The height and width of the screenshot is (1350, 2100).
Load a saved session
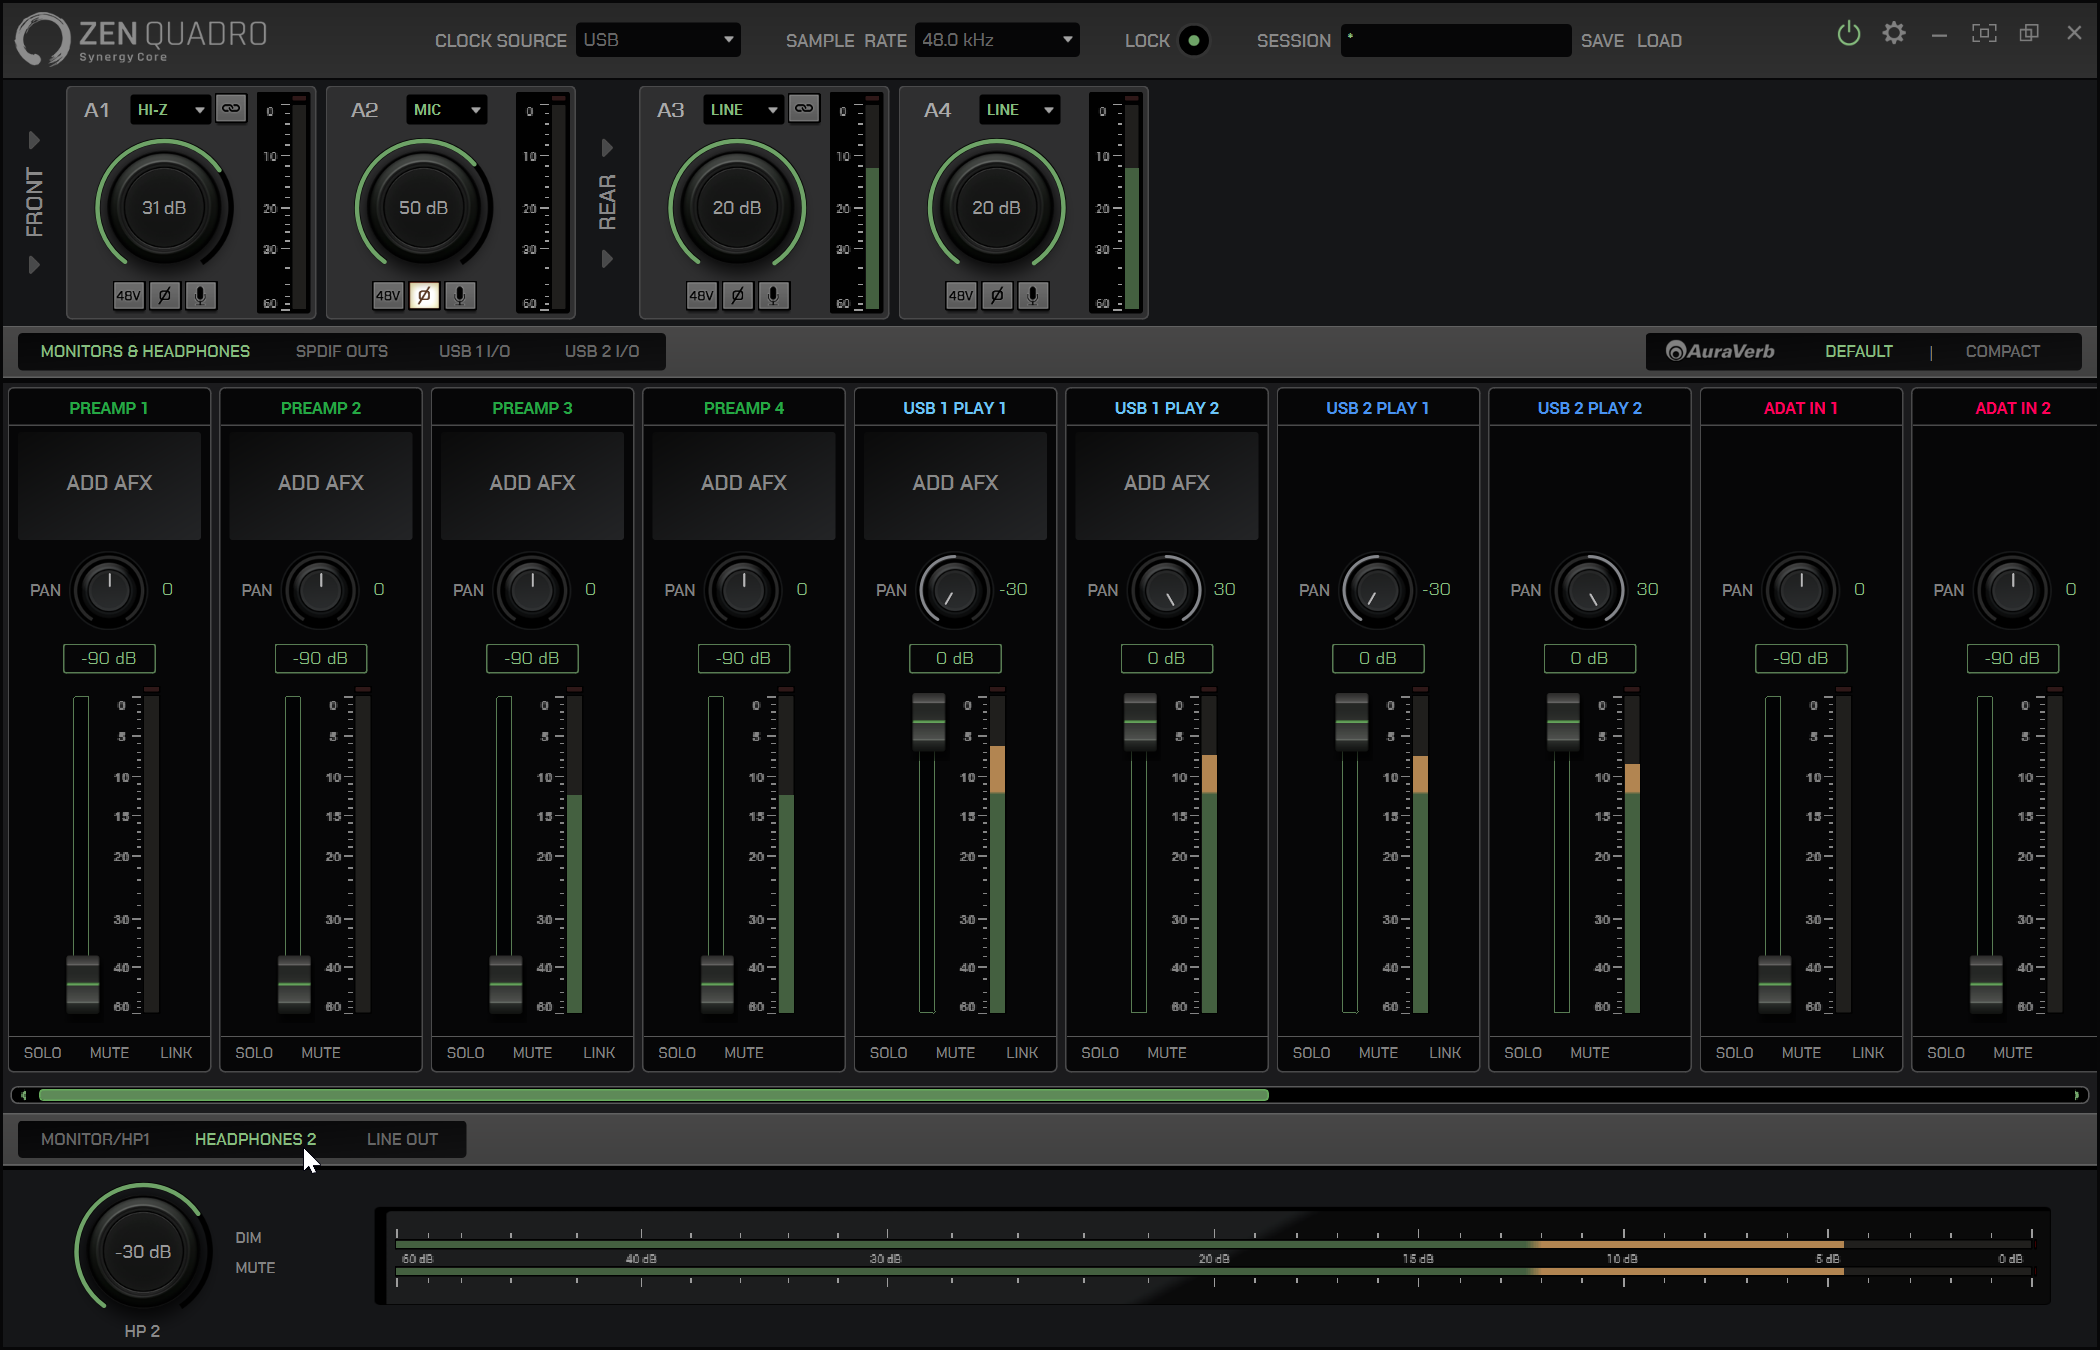(1659, 41)
